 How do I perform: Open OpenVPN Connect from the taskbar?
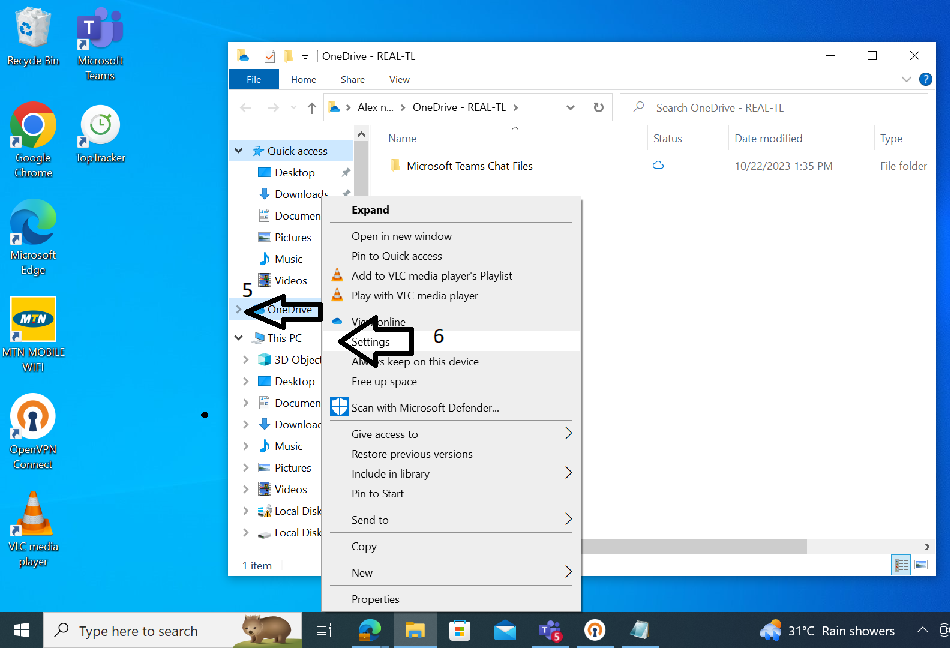click(594, 631)
